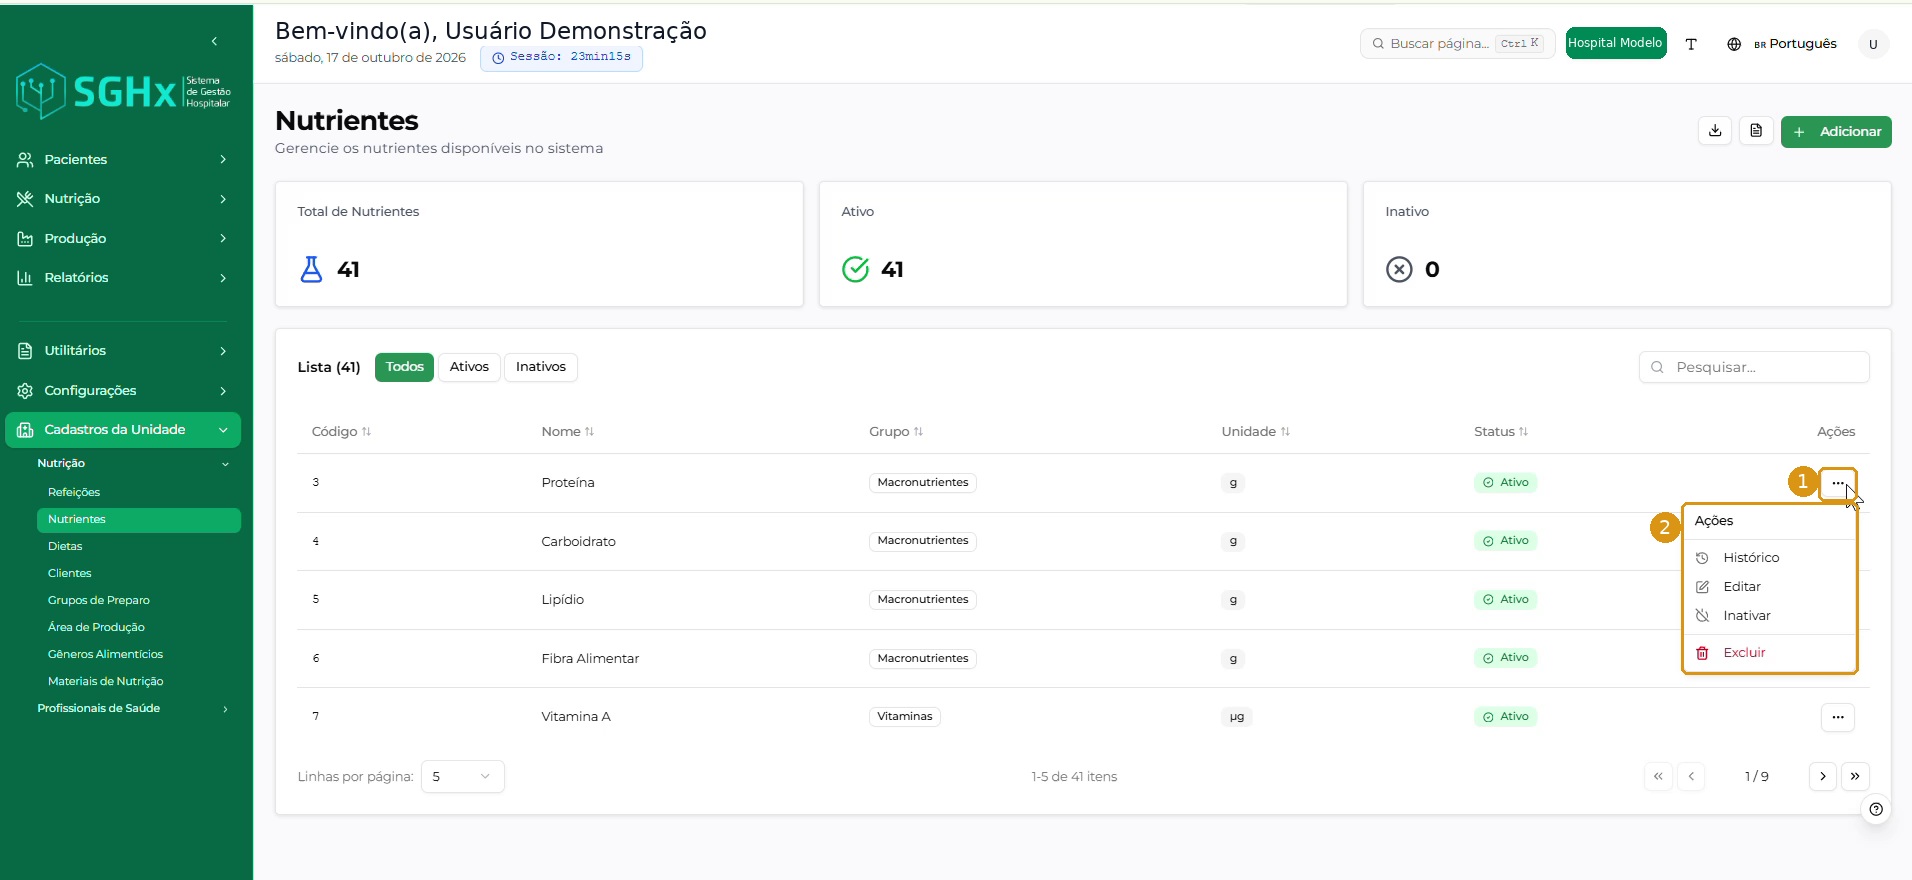
Task: Go to the previous page of results
Action: coord(1691,776)
